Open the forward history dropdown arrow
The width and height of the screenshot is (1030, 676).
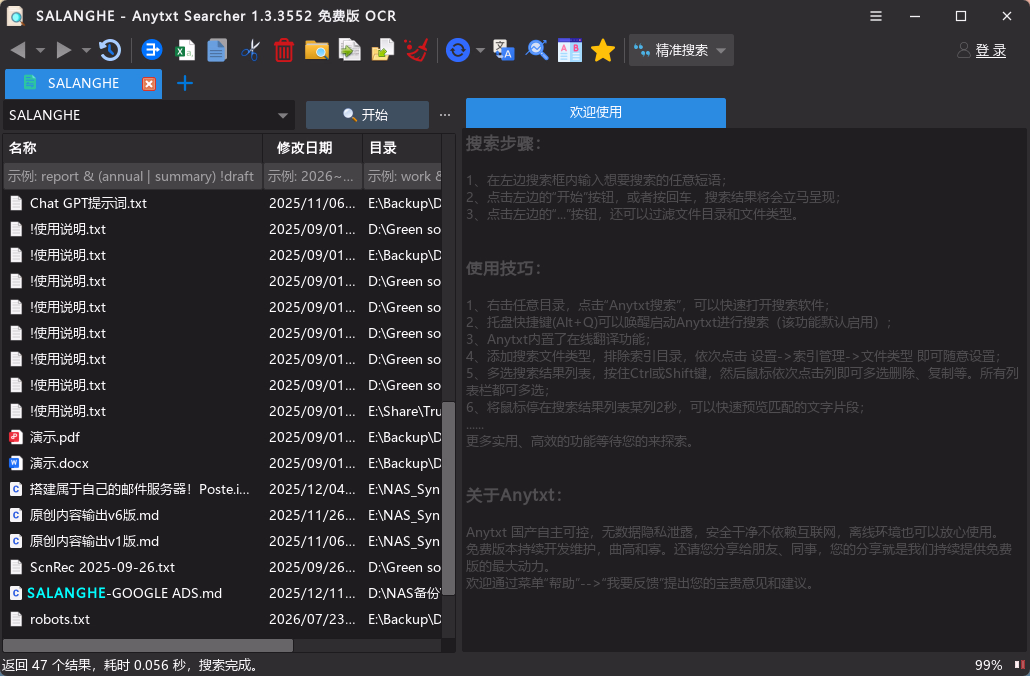click(86, 50)
